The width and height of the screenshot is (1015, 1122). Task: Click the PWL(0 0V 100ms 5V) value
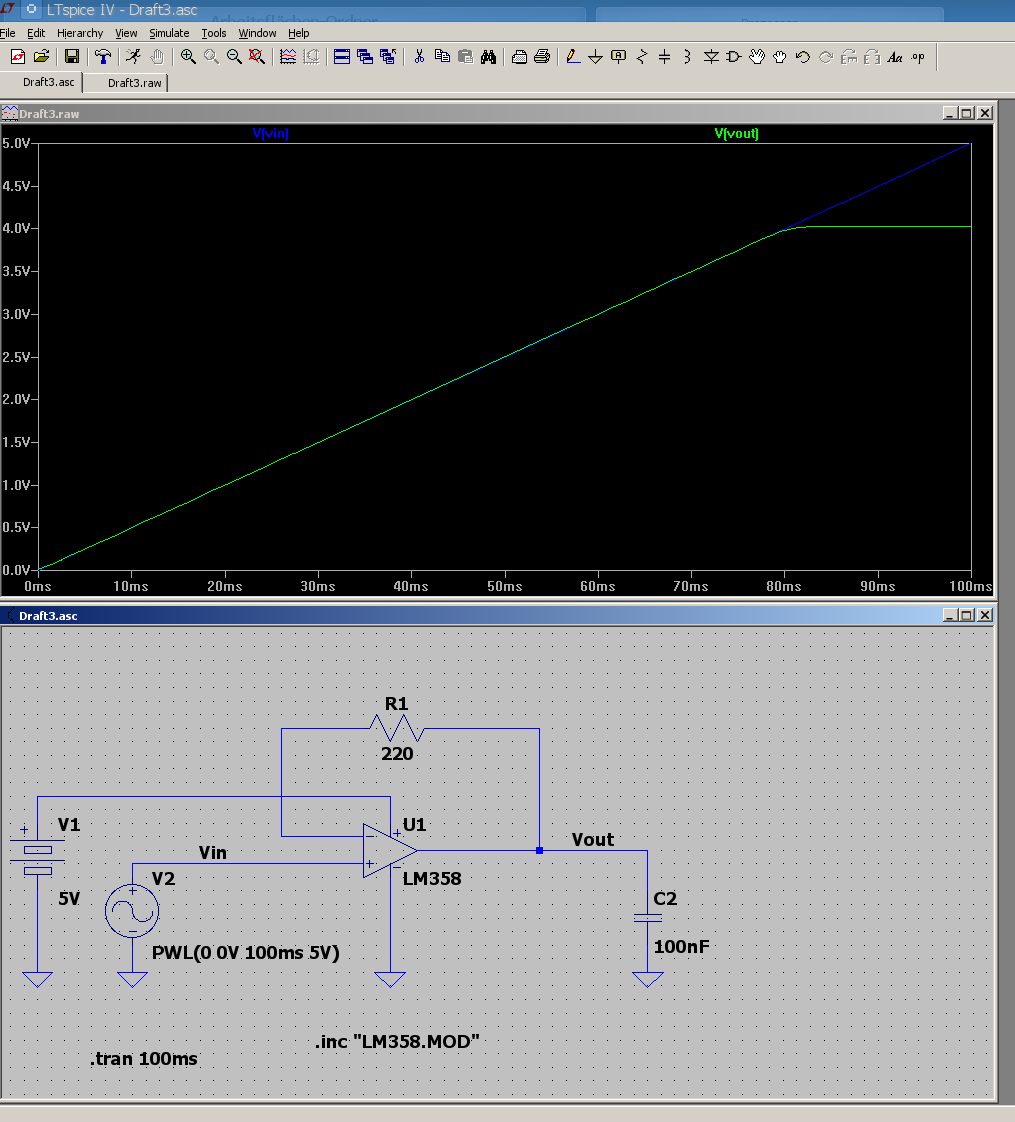(246, 953)
